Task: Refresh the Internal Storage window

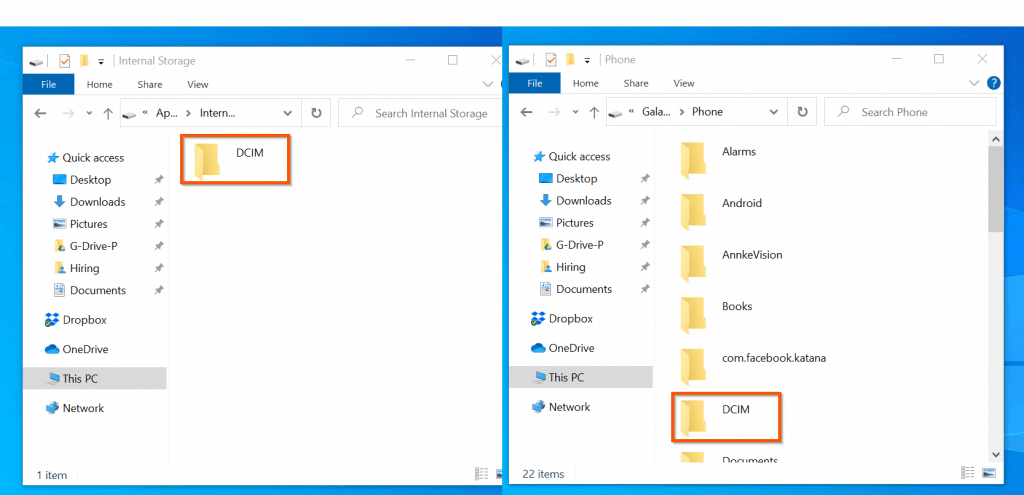Action: coord(316,113)
